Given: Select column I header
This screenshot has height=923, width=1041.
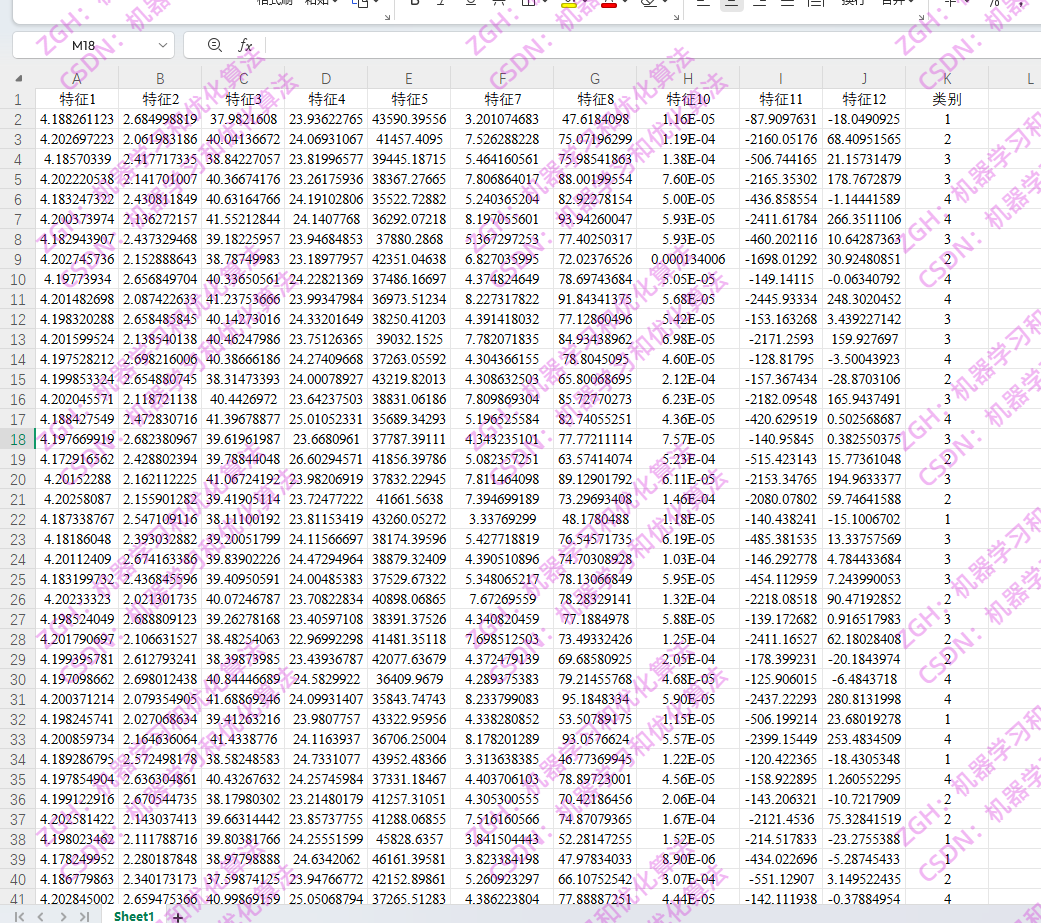Looking at the screenshot, I should tap(781, 78).
